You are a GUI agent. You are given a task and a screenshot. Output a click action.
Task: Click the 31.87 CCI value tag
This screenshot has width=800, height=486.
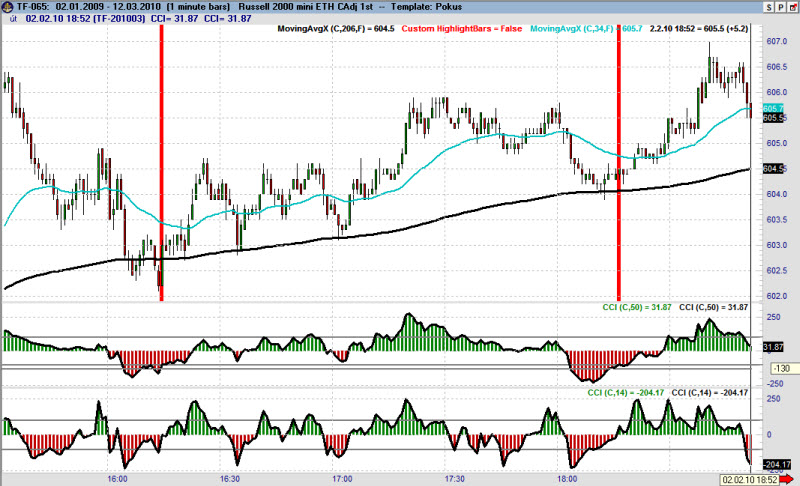point(772,347)
